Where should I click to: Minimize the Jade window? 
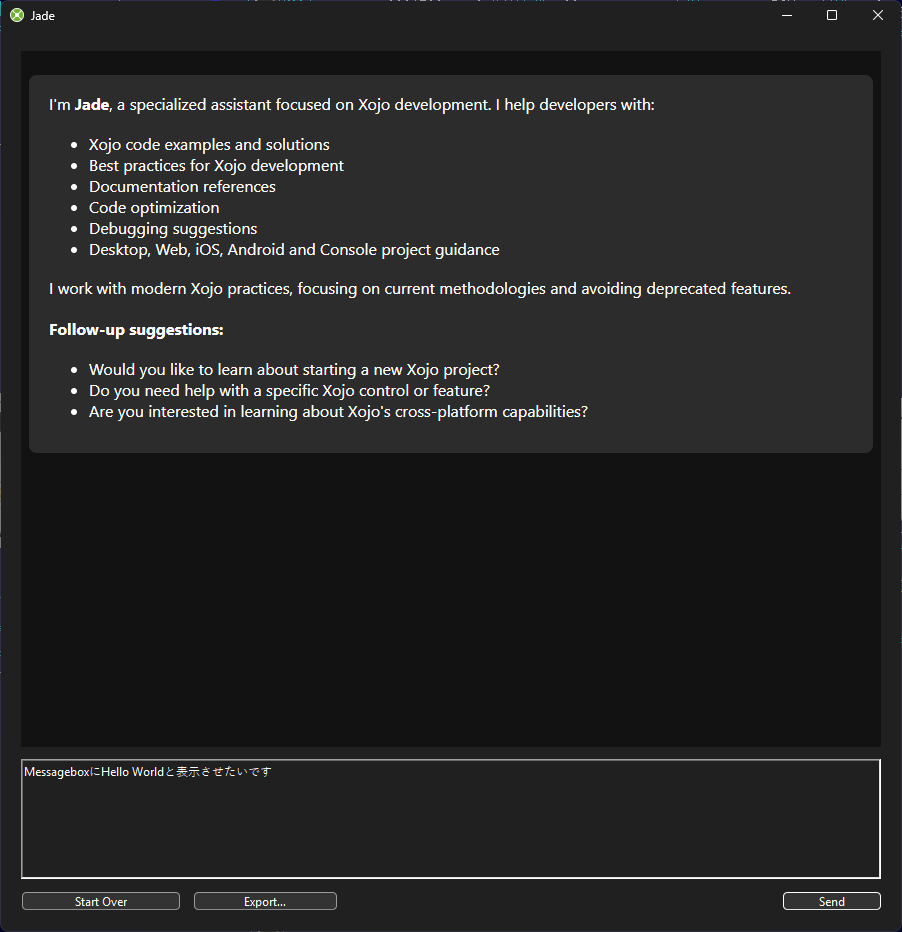(787, 15)
